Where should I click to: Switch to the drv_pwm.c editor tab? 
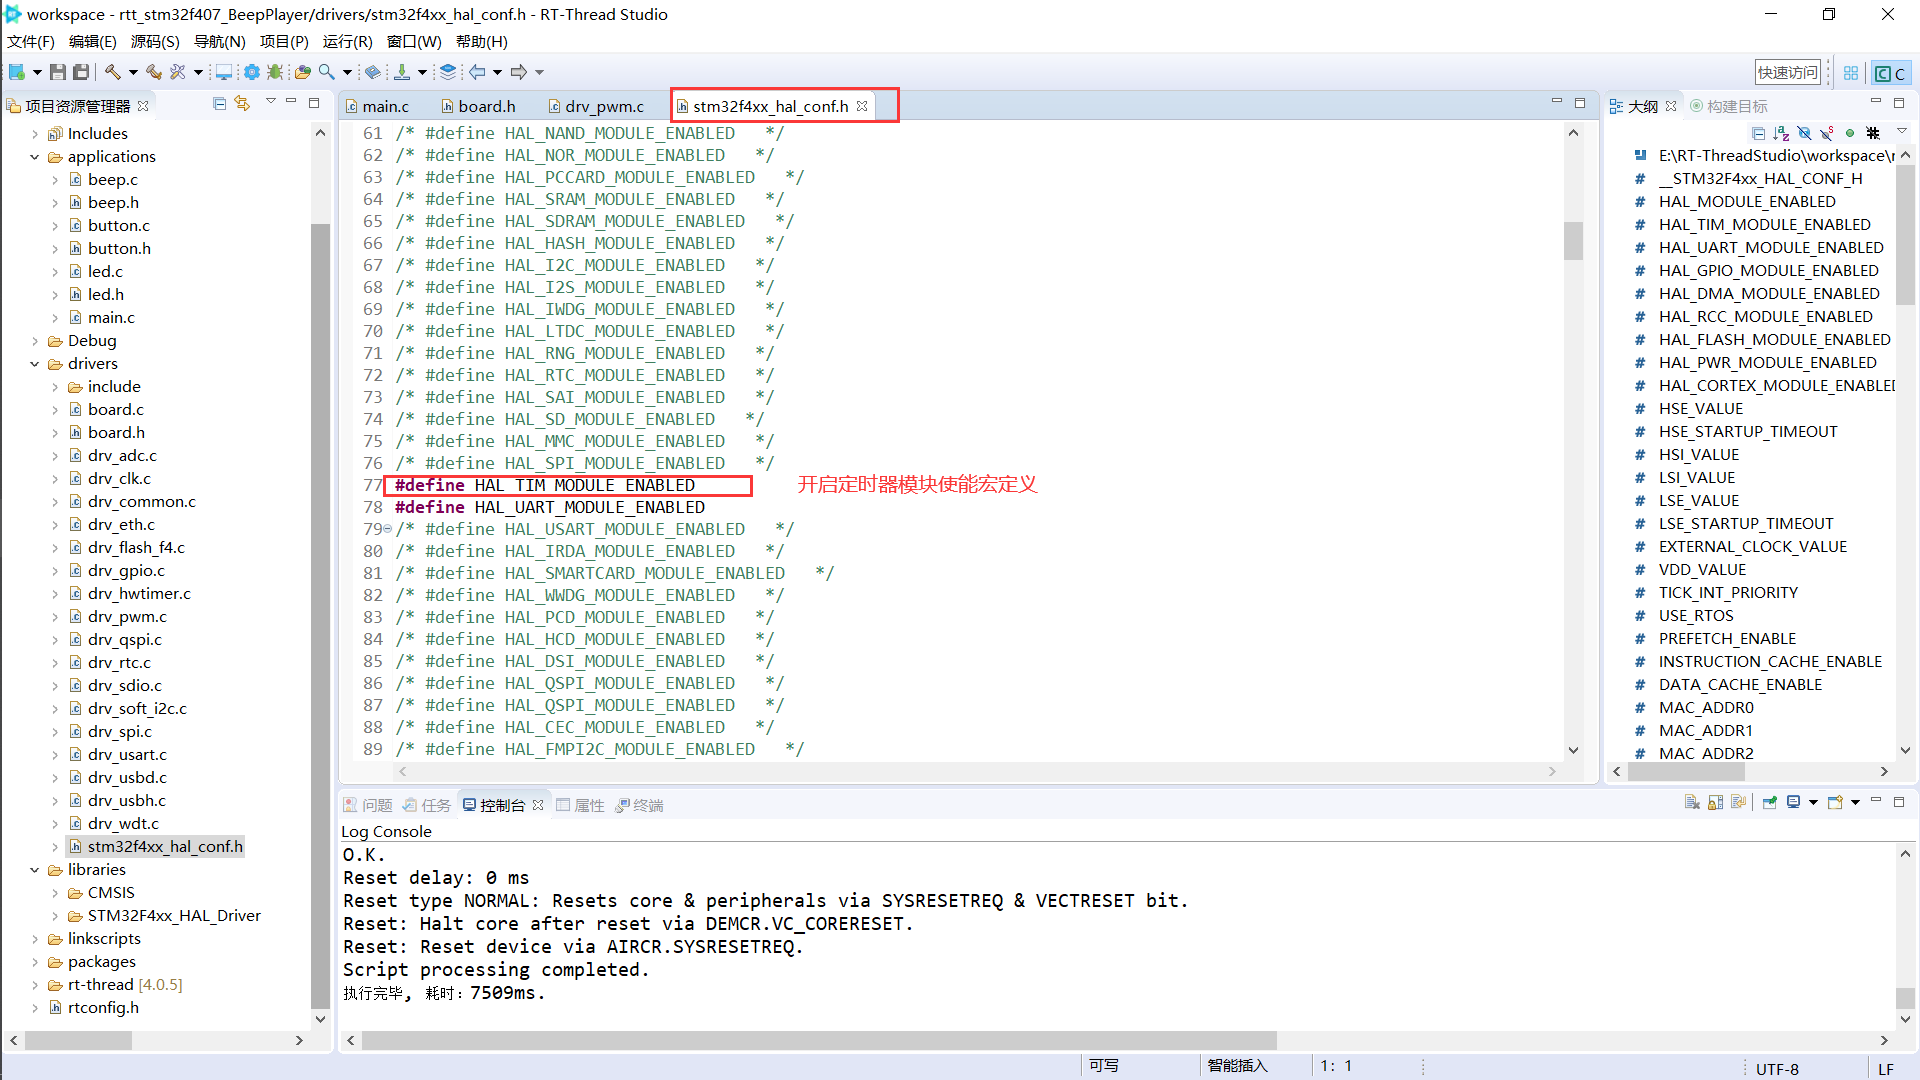coord(604,105)
